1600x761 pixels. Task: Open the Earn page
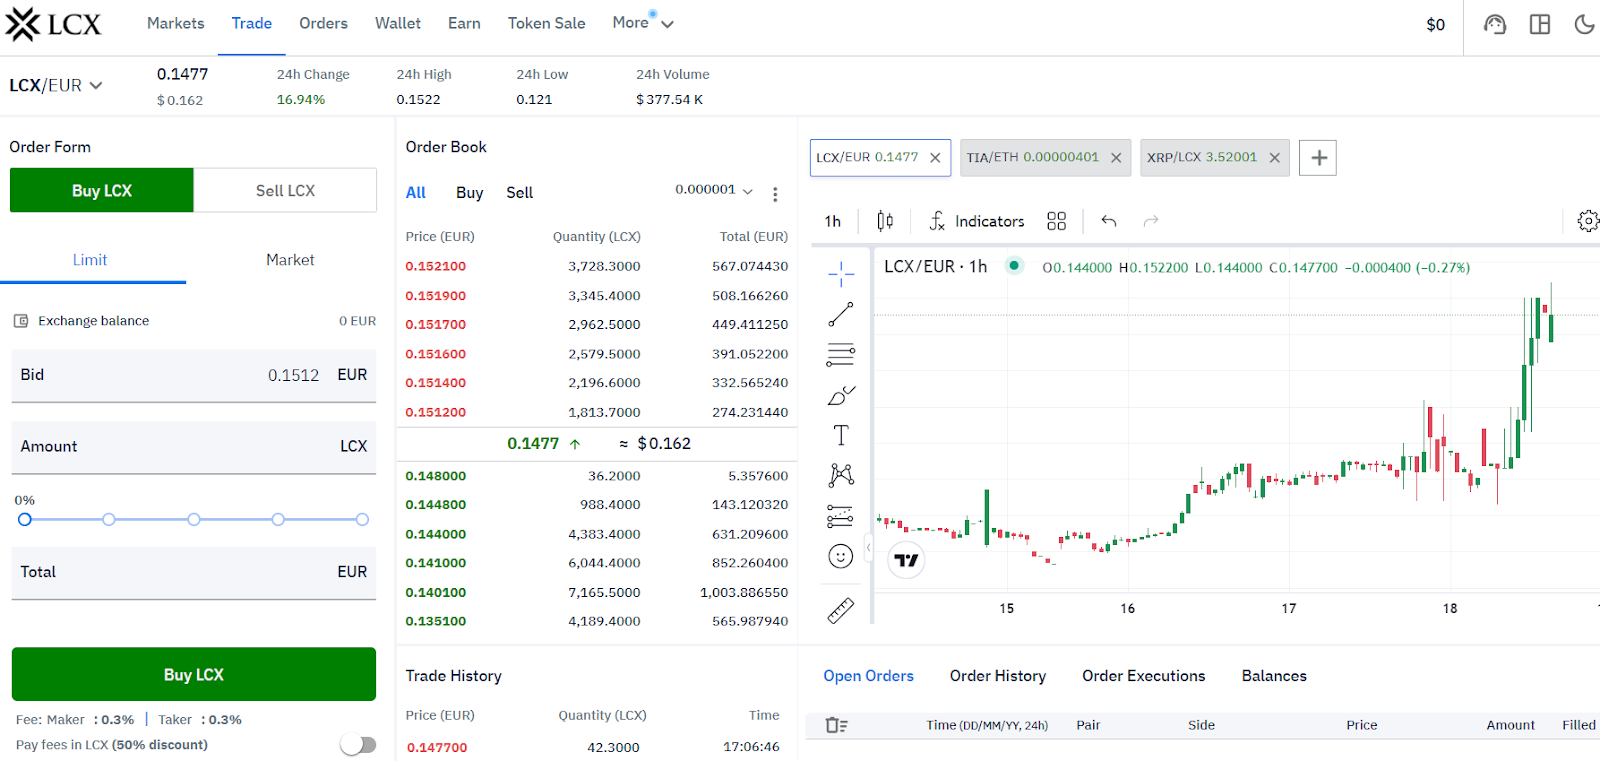[x=464, y=23]
